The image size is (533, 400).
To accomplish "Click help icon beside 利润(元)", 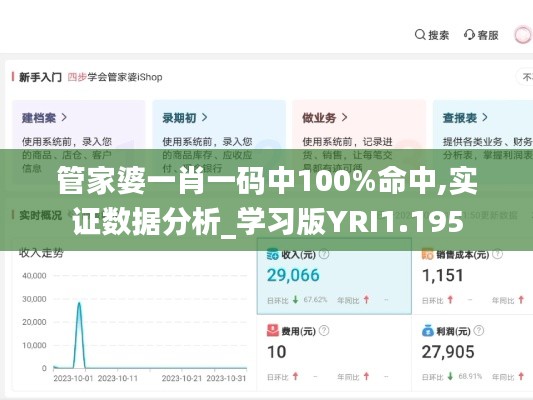I will pos(479,330).
